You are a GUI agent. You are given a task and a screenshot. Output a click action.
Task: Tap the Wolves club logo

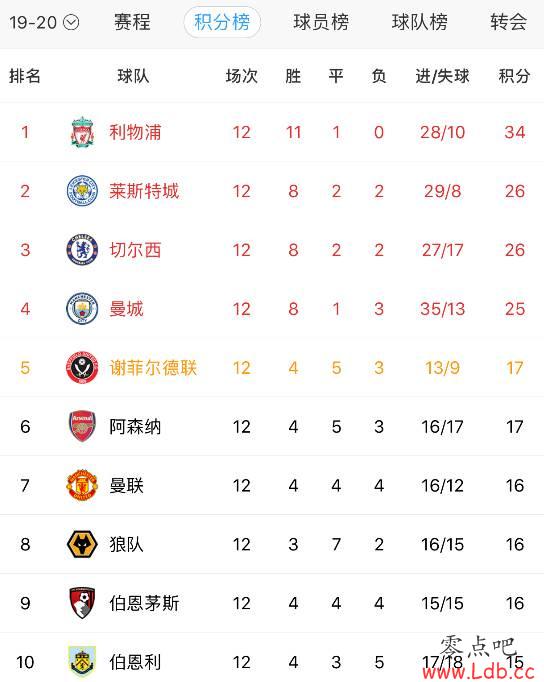(82, 544)
